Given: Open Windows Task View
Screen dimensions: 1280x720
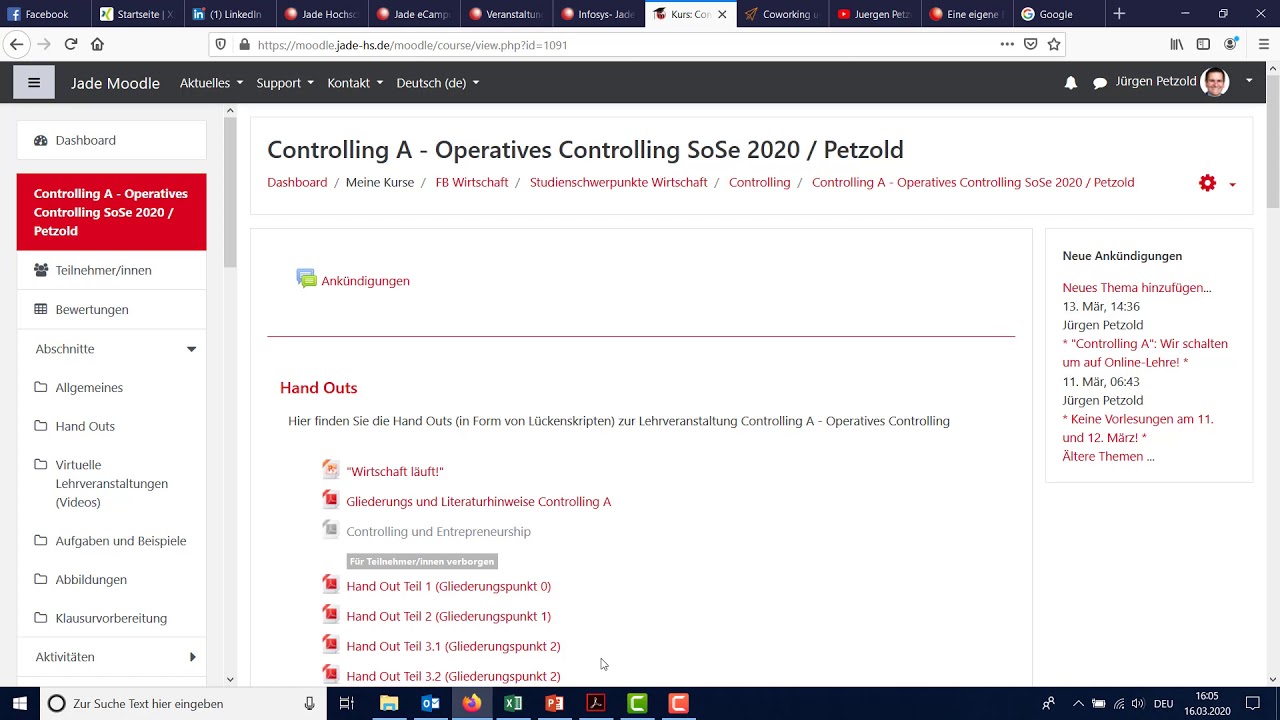Looking at the screenshot, I should [x=346, y=703].
